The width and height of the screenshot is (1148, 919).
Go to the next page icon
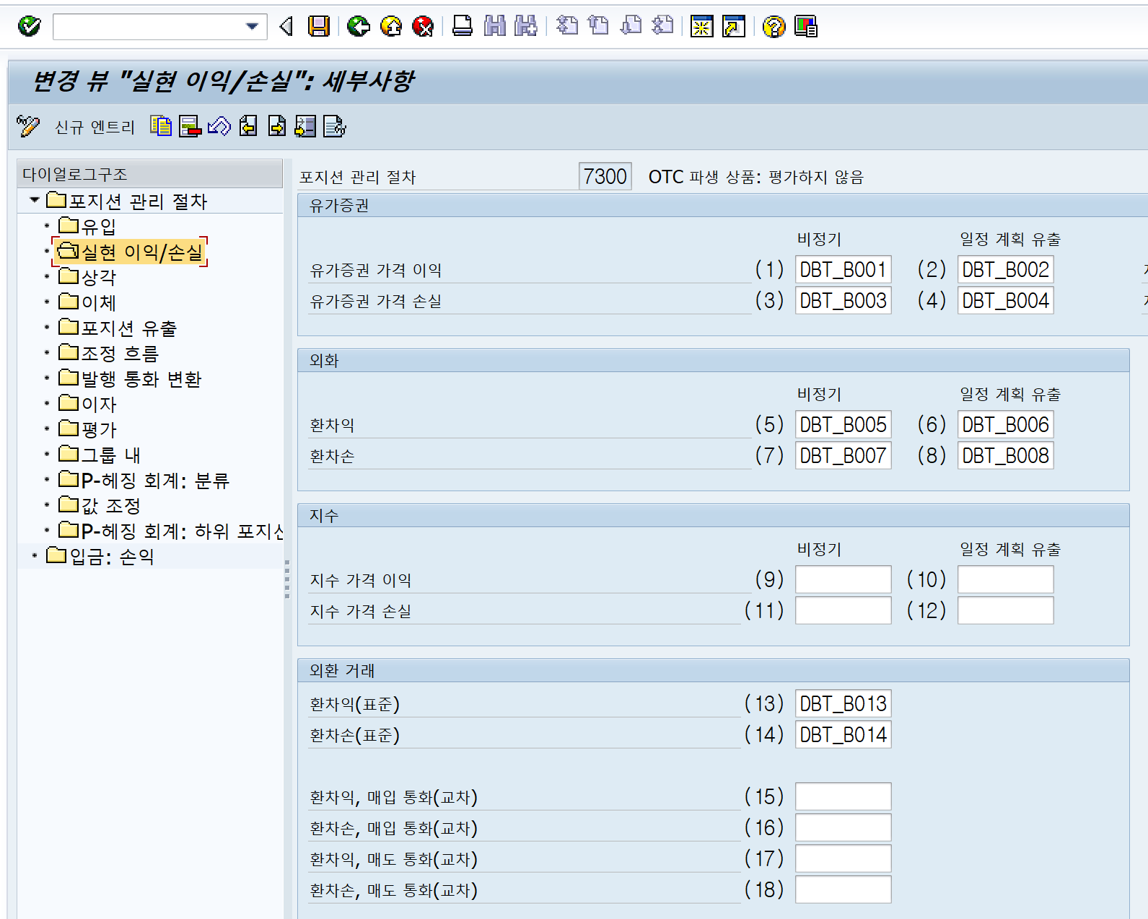(x=630, y=26)
